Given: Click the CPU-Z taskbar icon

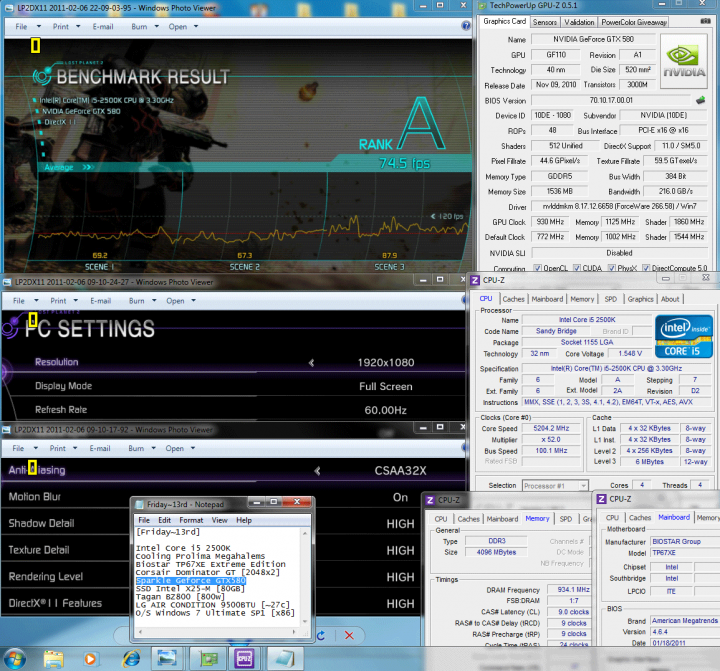Looking at the screenshot, I should (244, 659).
